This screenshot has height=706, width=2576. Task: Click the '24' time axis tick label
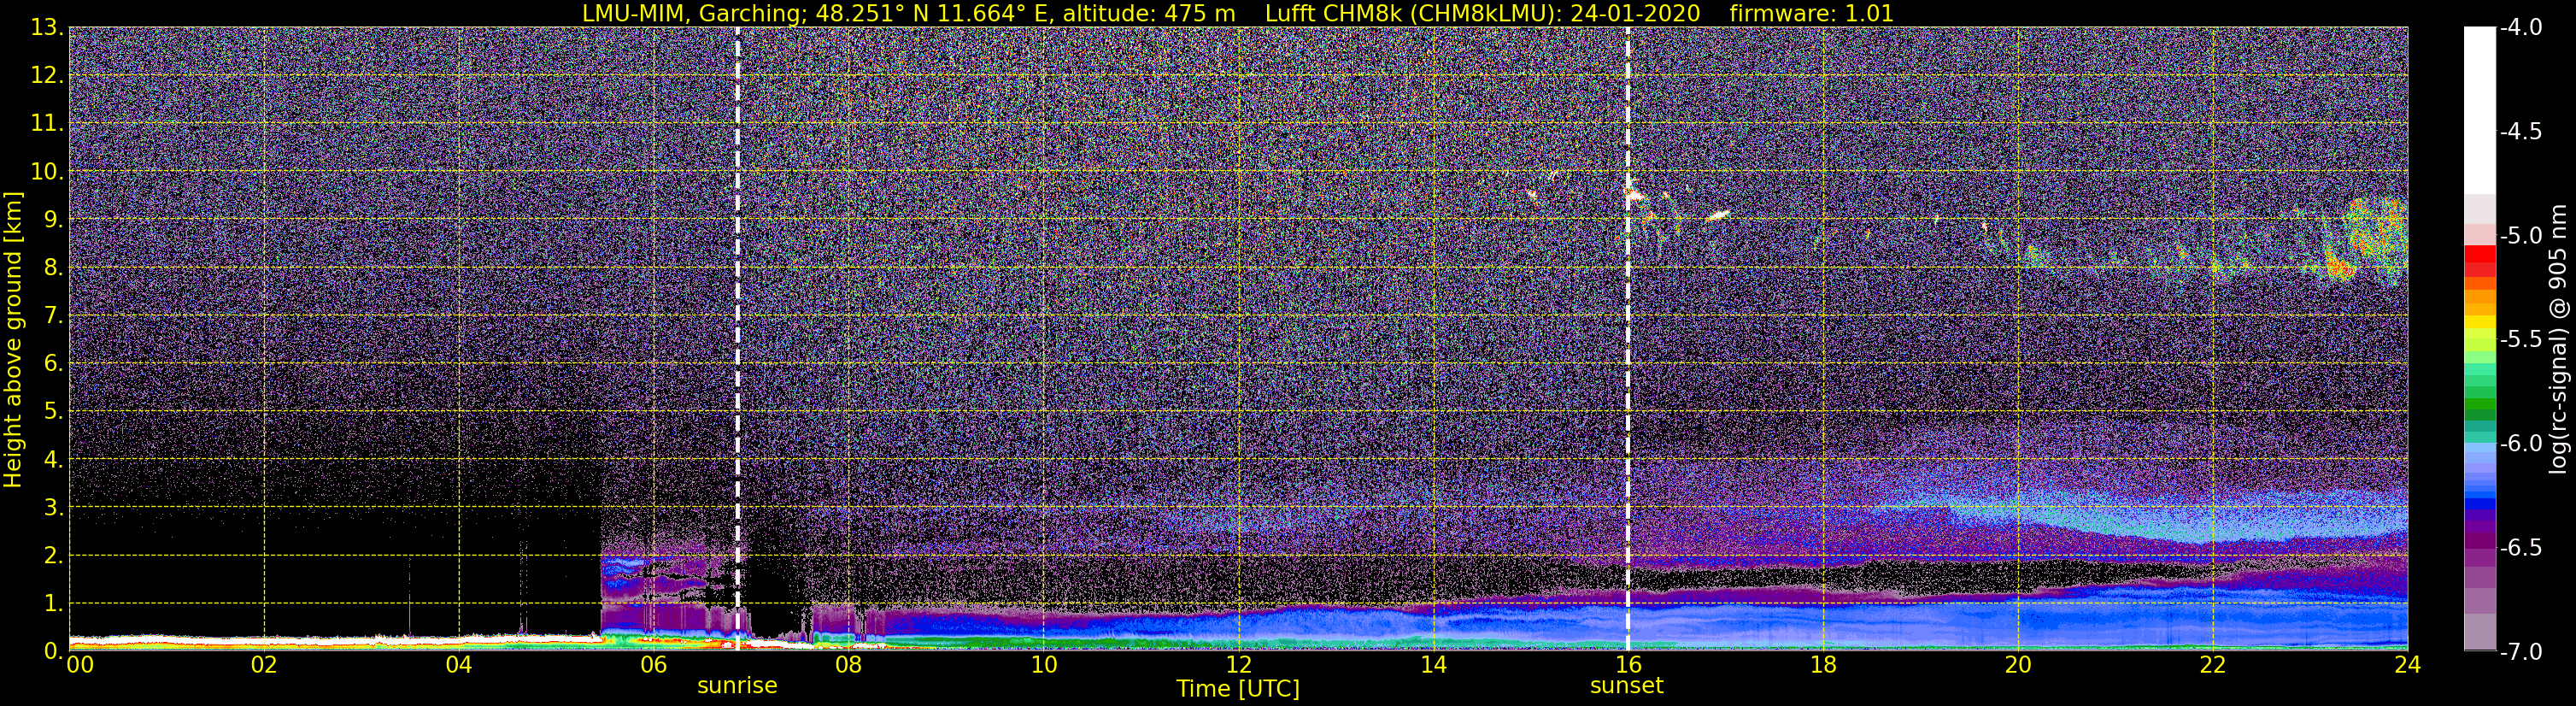tap(2407, 665)
